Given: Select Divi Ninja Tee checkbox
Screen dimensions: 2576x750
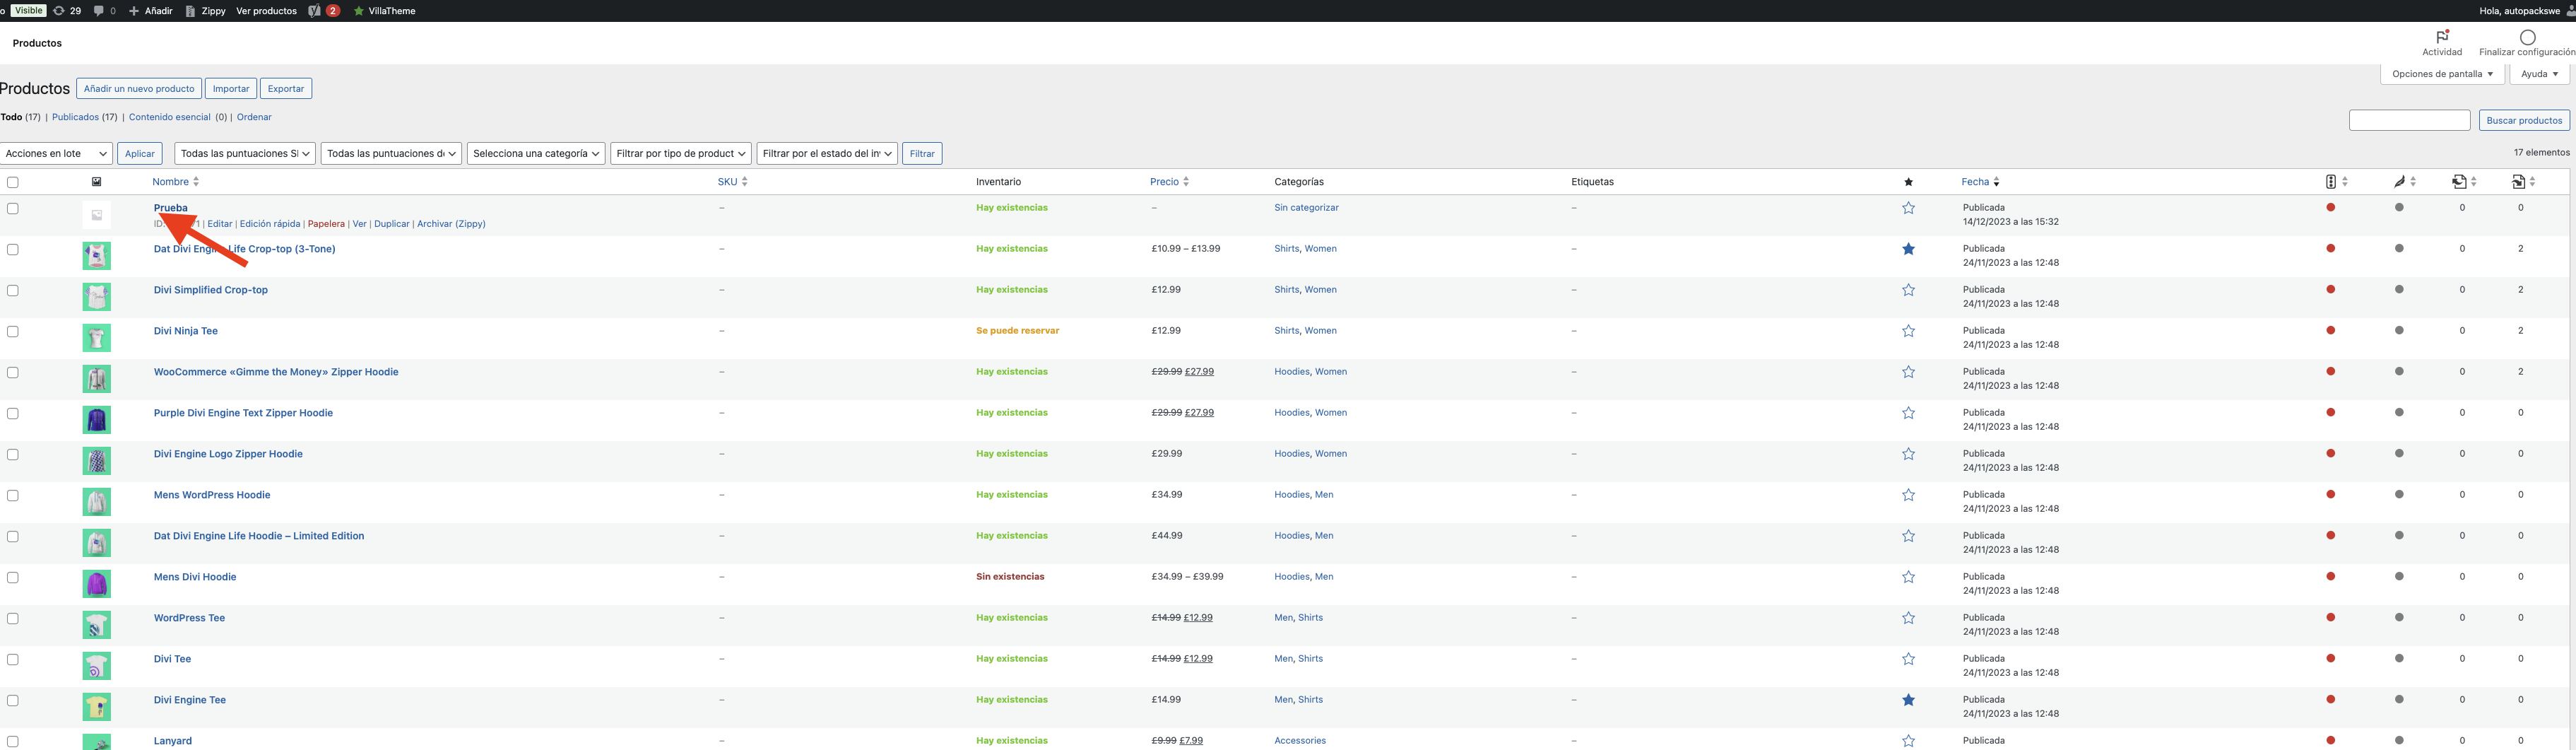Looking at the screenshot, I should coord(13,331).
